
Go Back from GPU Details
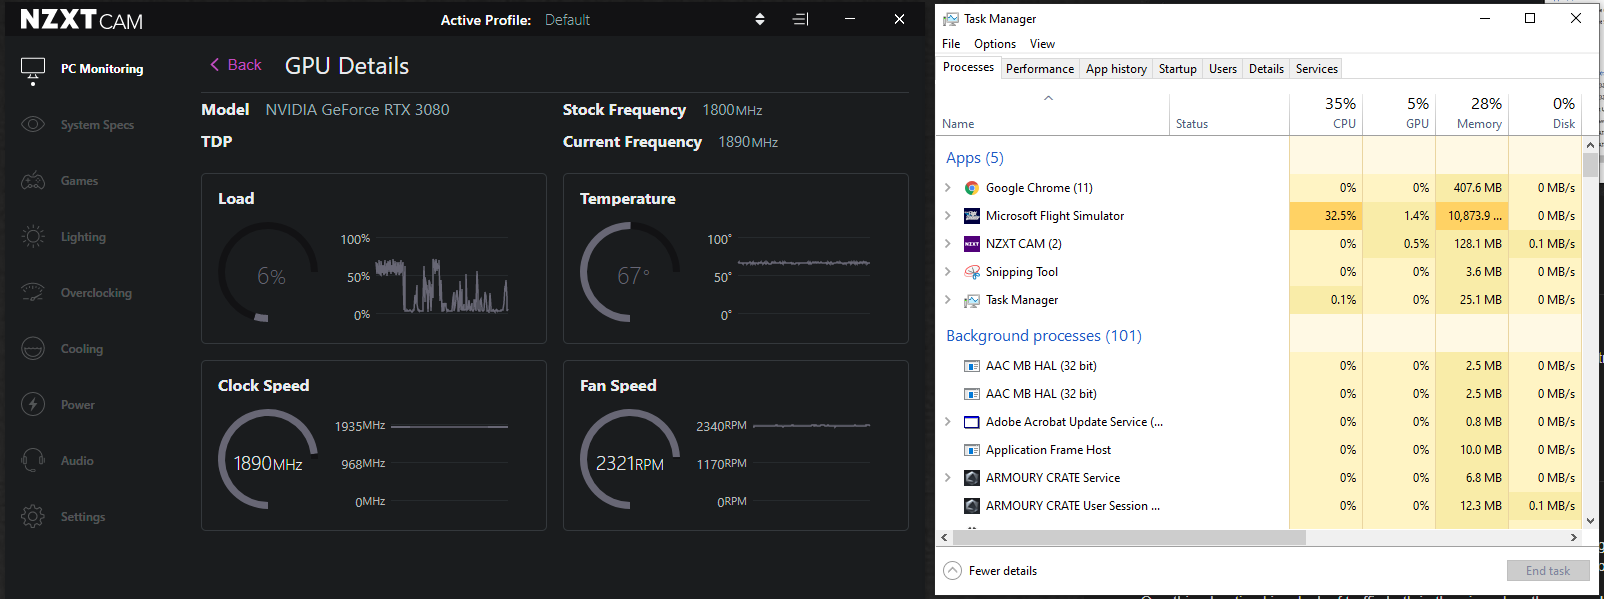[235, 65]
